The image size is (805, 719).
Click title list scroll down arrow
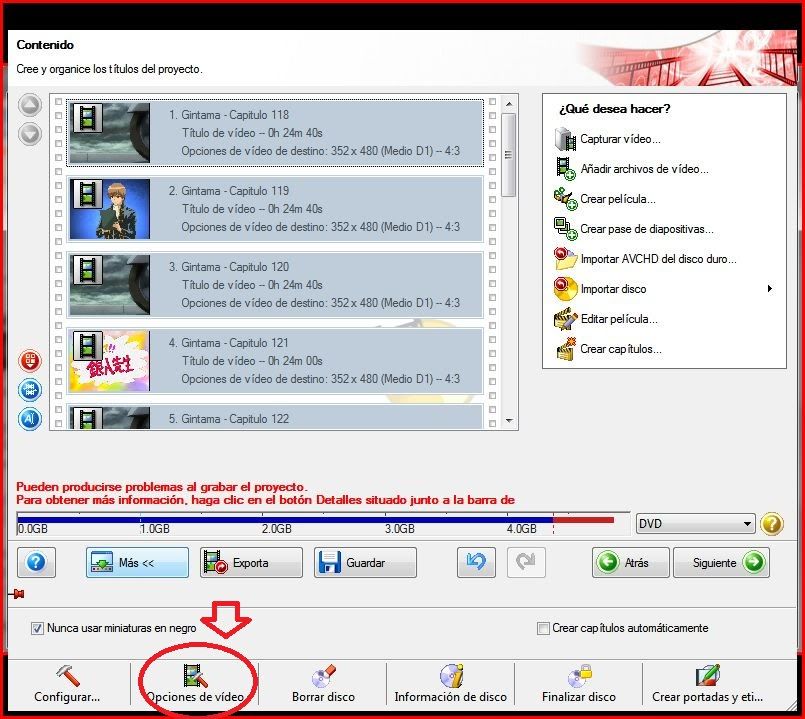pyautogui.click(x=509, y=421)
